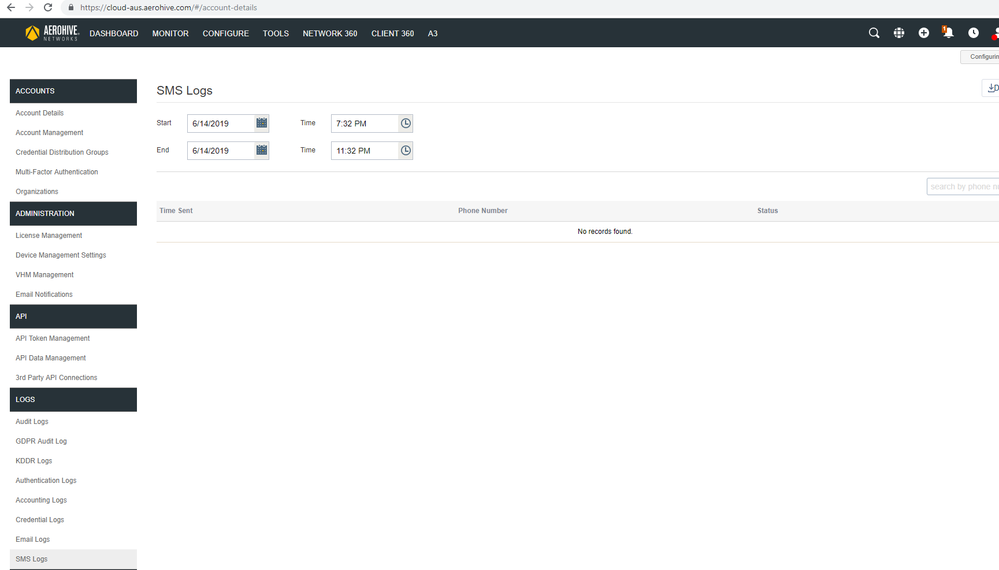Open time picker for End time

click(x=406, y=150)
